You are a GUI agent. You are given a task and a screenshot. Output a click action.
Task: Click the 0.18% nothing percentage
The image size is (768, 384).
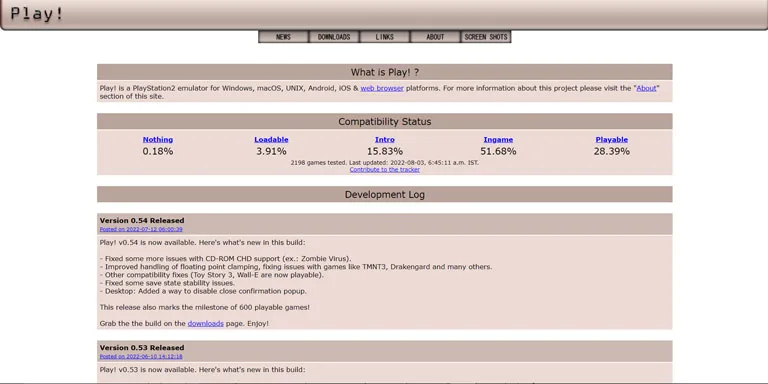pos(158,151)
